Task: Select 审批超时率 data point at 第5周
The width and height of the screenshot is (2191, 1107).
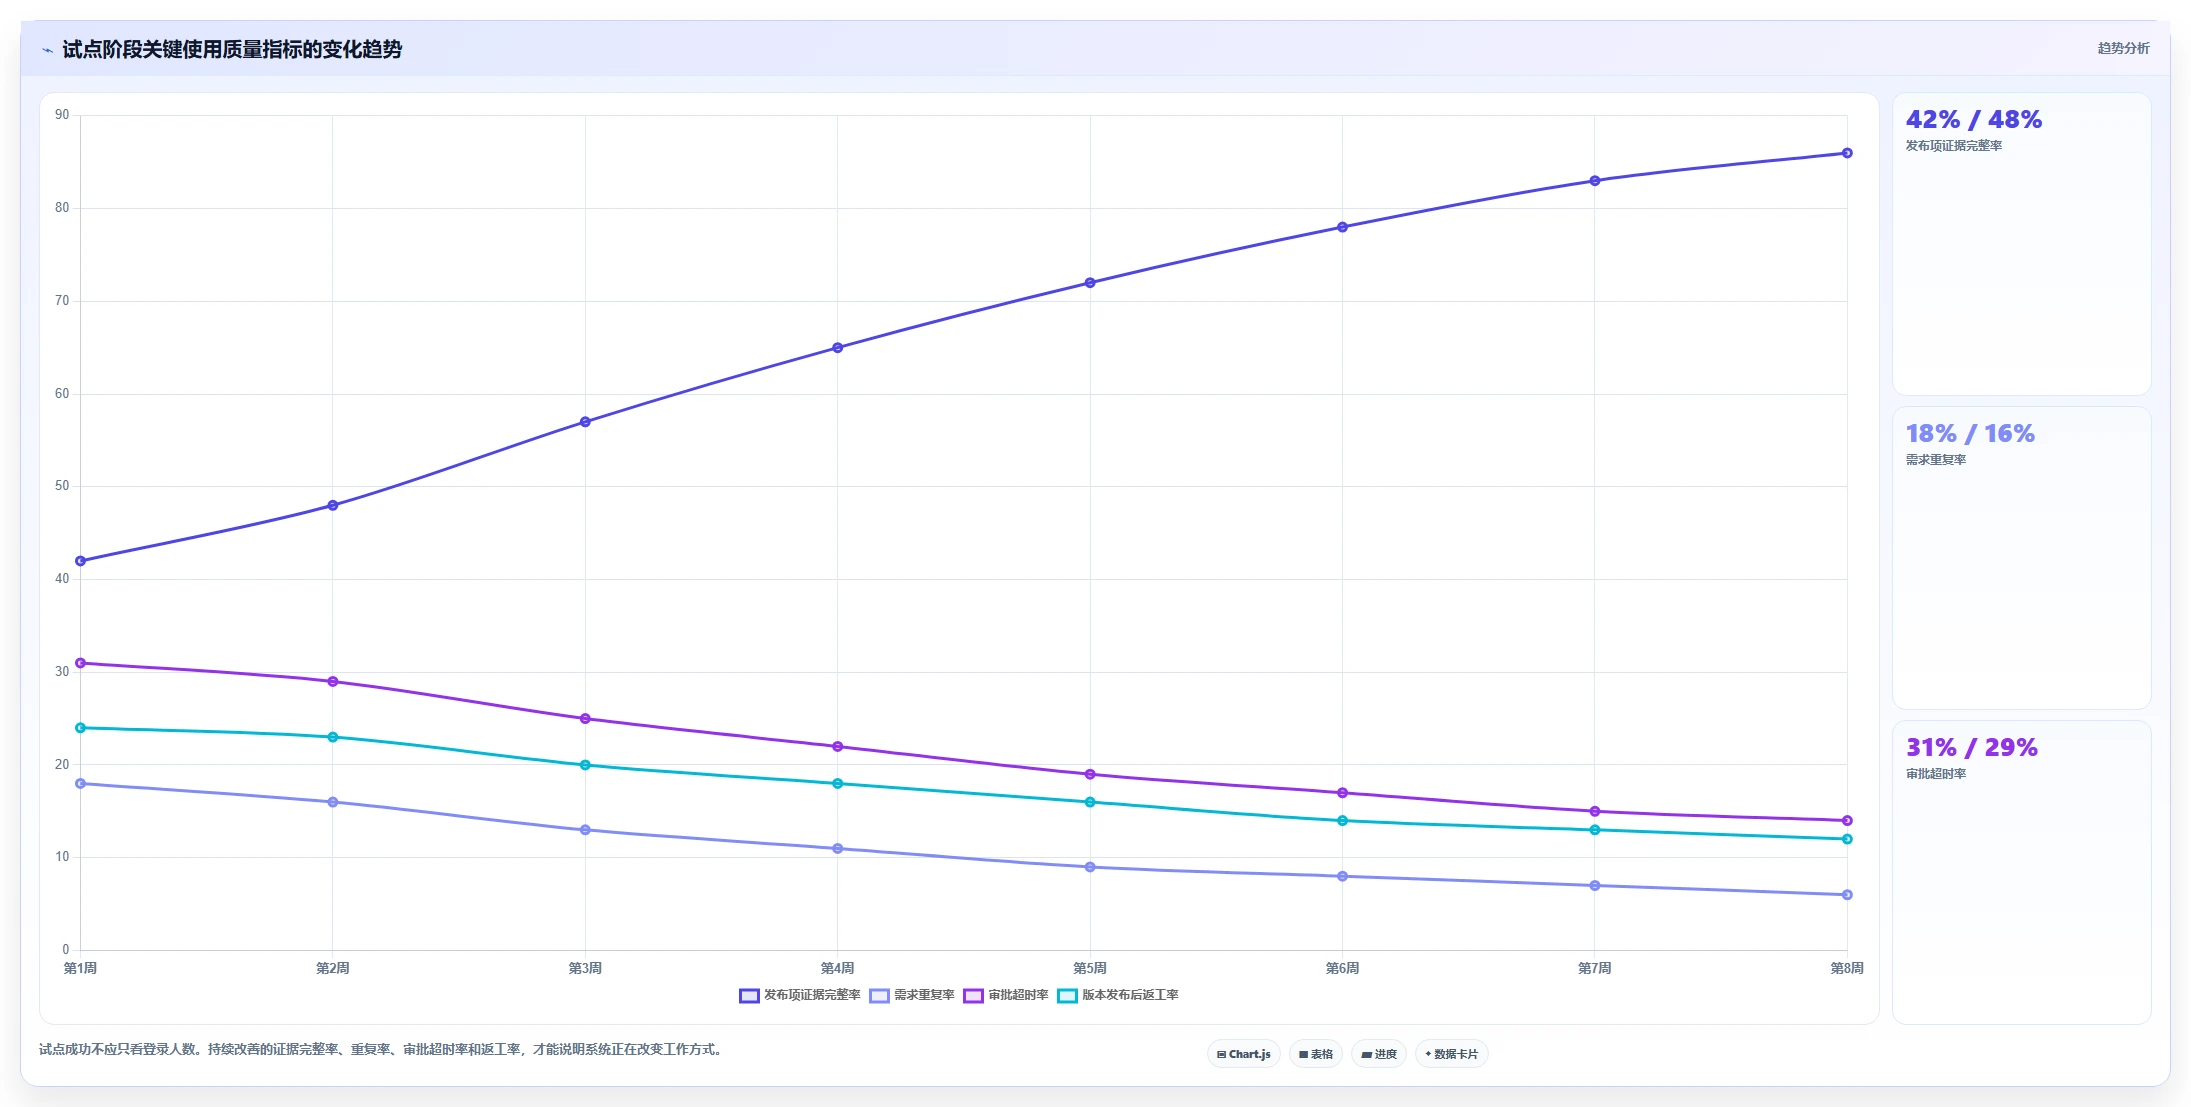Action: pos(1090,774)
